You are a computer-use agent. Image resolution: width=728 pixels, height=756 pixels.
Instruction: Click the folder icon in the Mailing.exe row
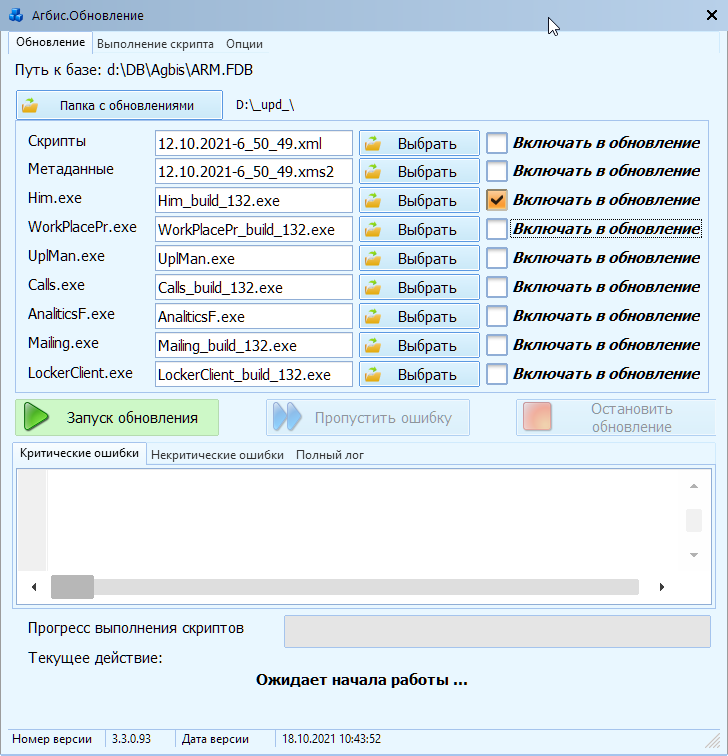(x=373, y=345)
